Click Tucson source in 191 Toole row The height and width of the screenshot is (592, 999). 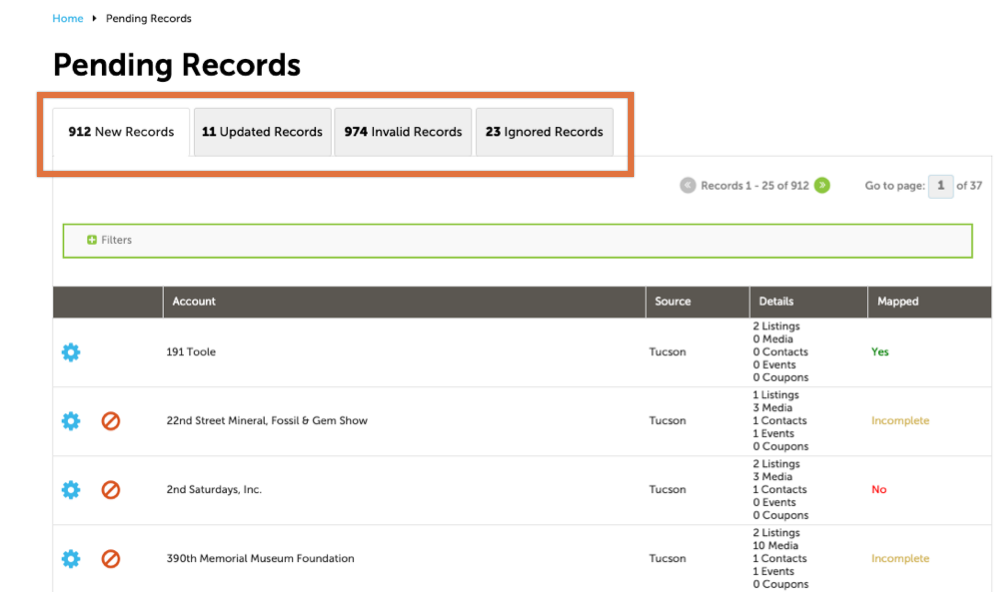click(668, 352)
